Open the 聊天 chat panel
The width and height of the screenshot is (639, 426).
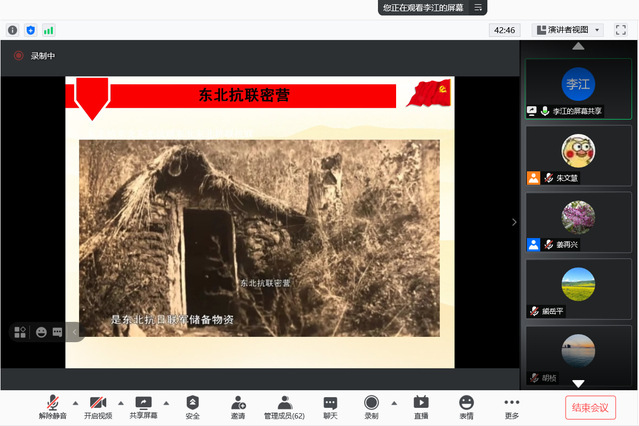point(330,406)
